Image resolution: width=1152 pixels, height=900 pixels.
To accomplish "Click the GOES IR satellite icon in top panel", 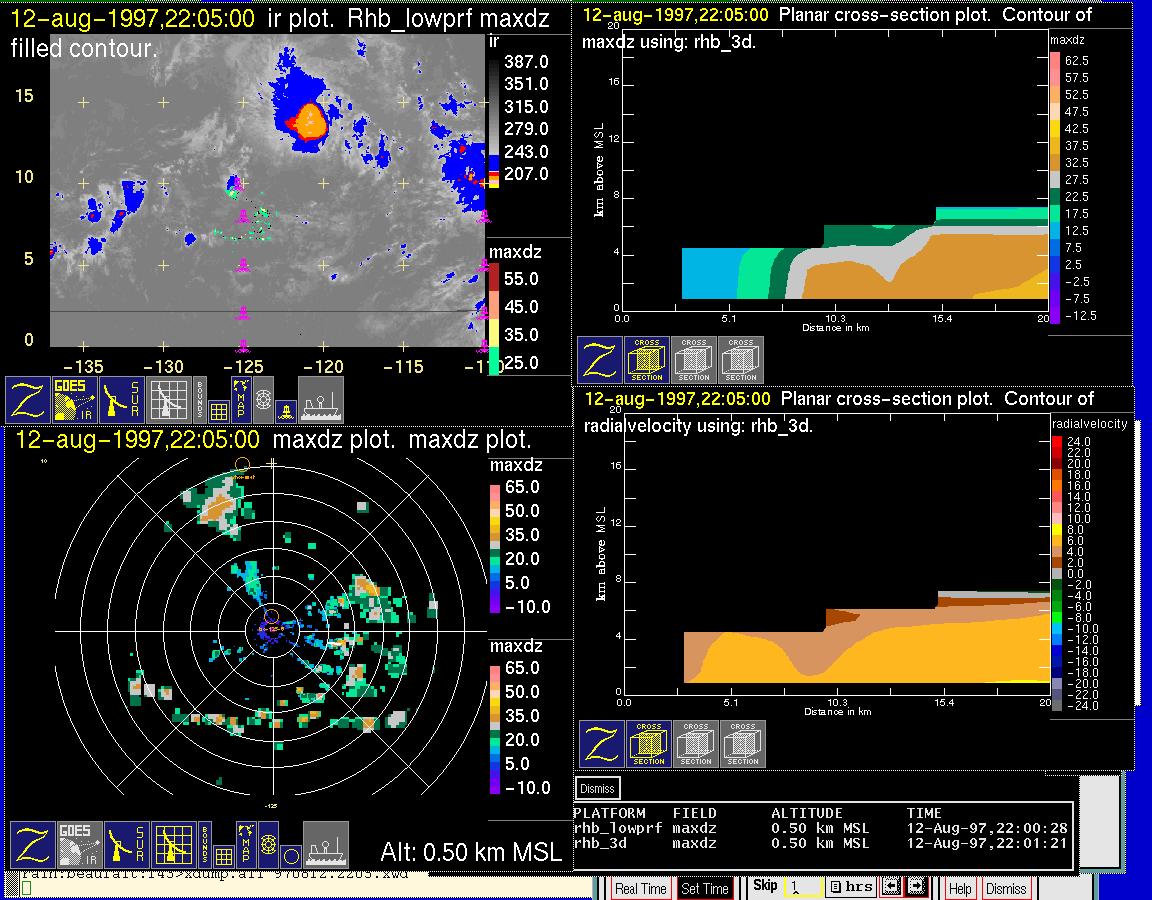I will point(76,400).
